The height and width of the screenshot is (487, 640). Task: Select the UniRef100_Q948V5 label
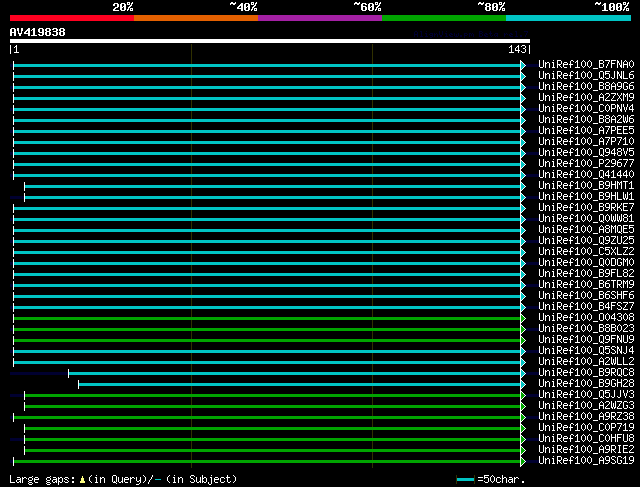pyautogui.click(x=586, y=153)
